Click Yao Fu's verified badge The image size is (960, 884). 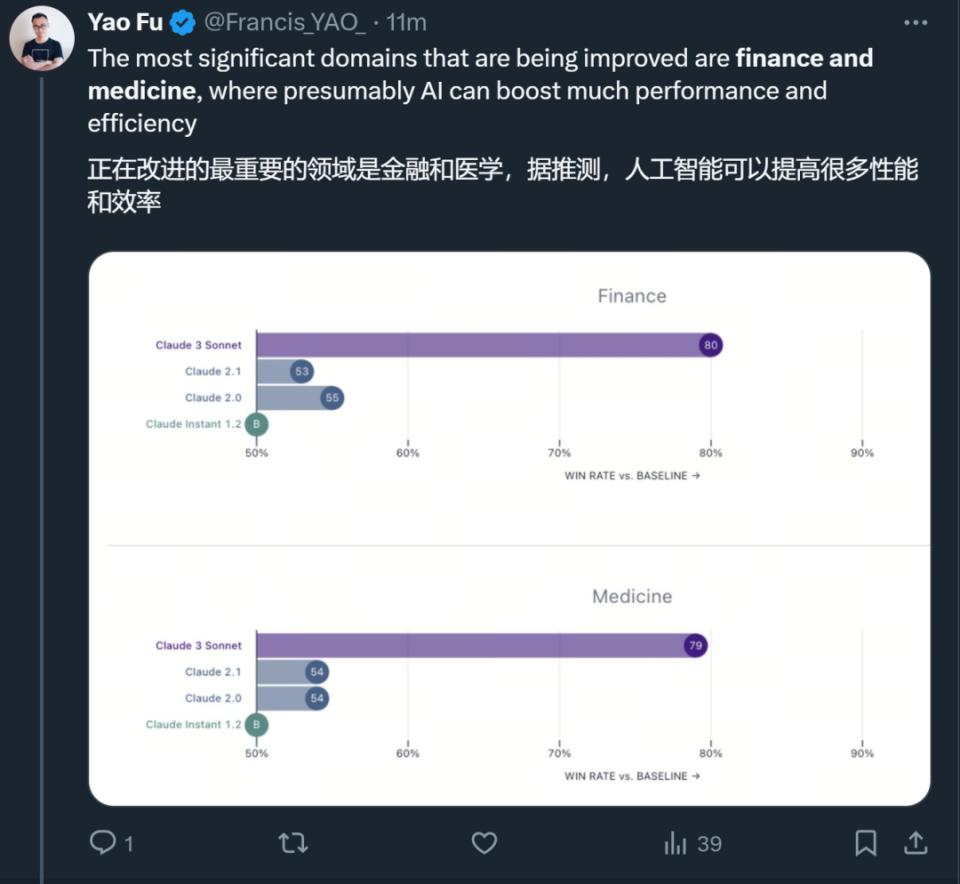pos(180,21)
